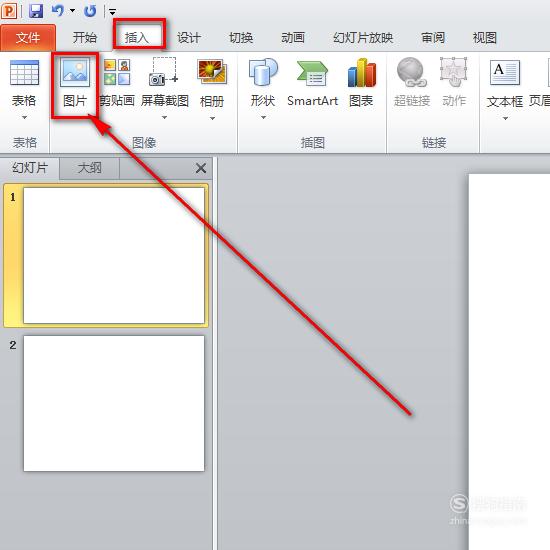Viewport: 550px width, 550px height.
Task: Switch to the 视图 (View) tab
Action: (x=485, y=38)
